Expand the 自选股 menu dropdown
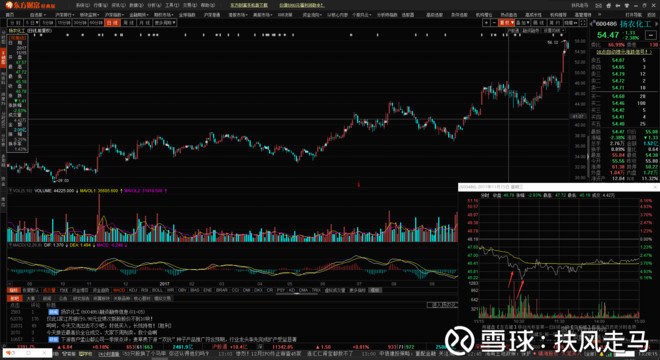Viewport: 660px width, 360px height. point(38,15)
